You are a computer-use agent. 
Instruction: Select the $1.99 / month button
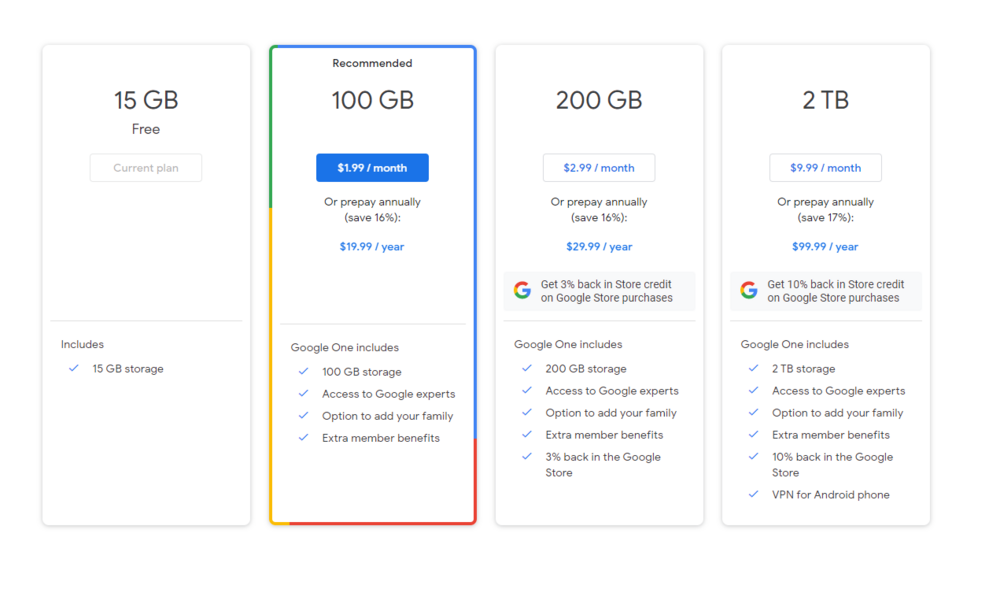(x=372, y=168)
